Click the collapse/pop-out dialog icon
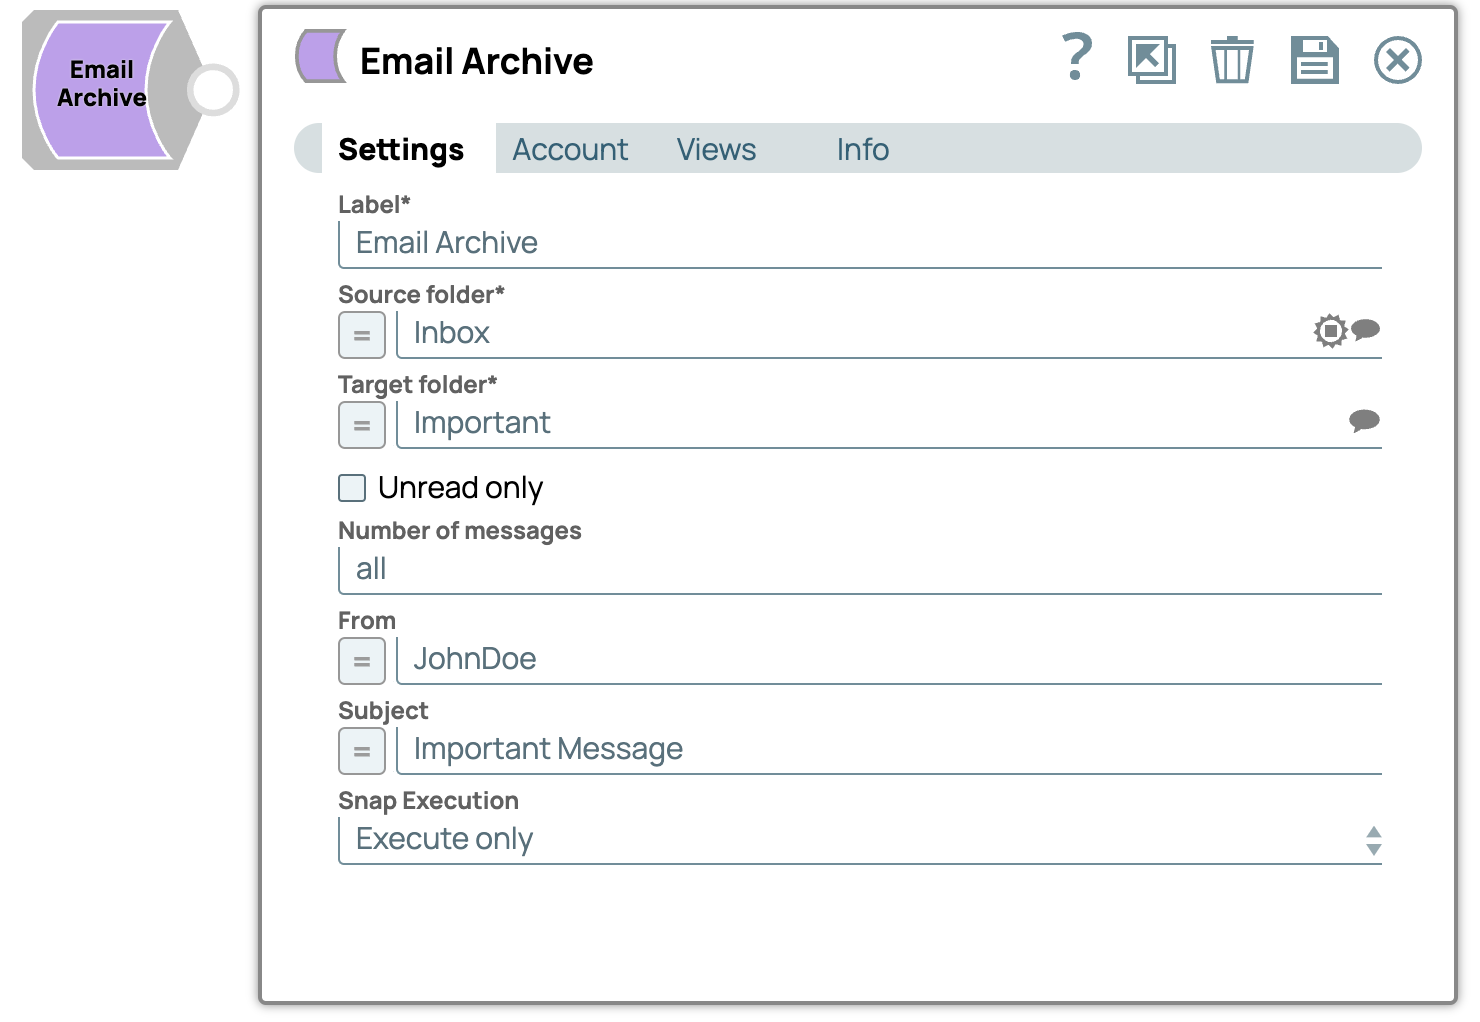The height and width of the screenshot is (1022, 1480). coord(1151,60)
